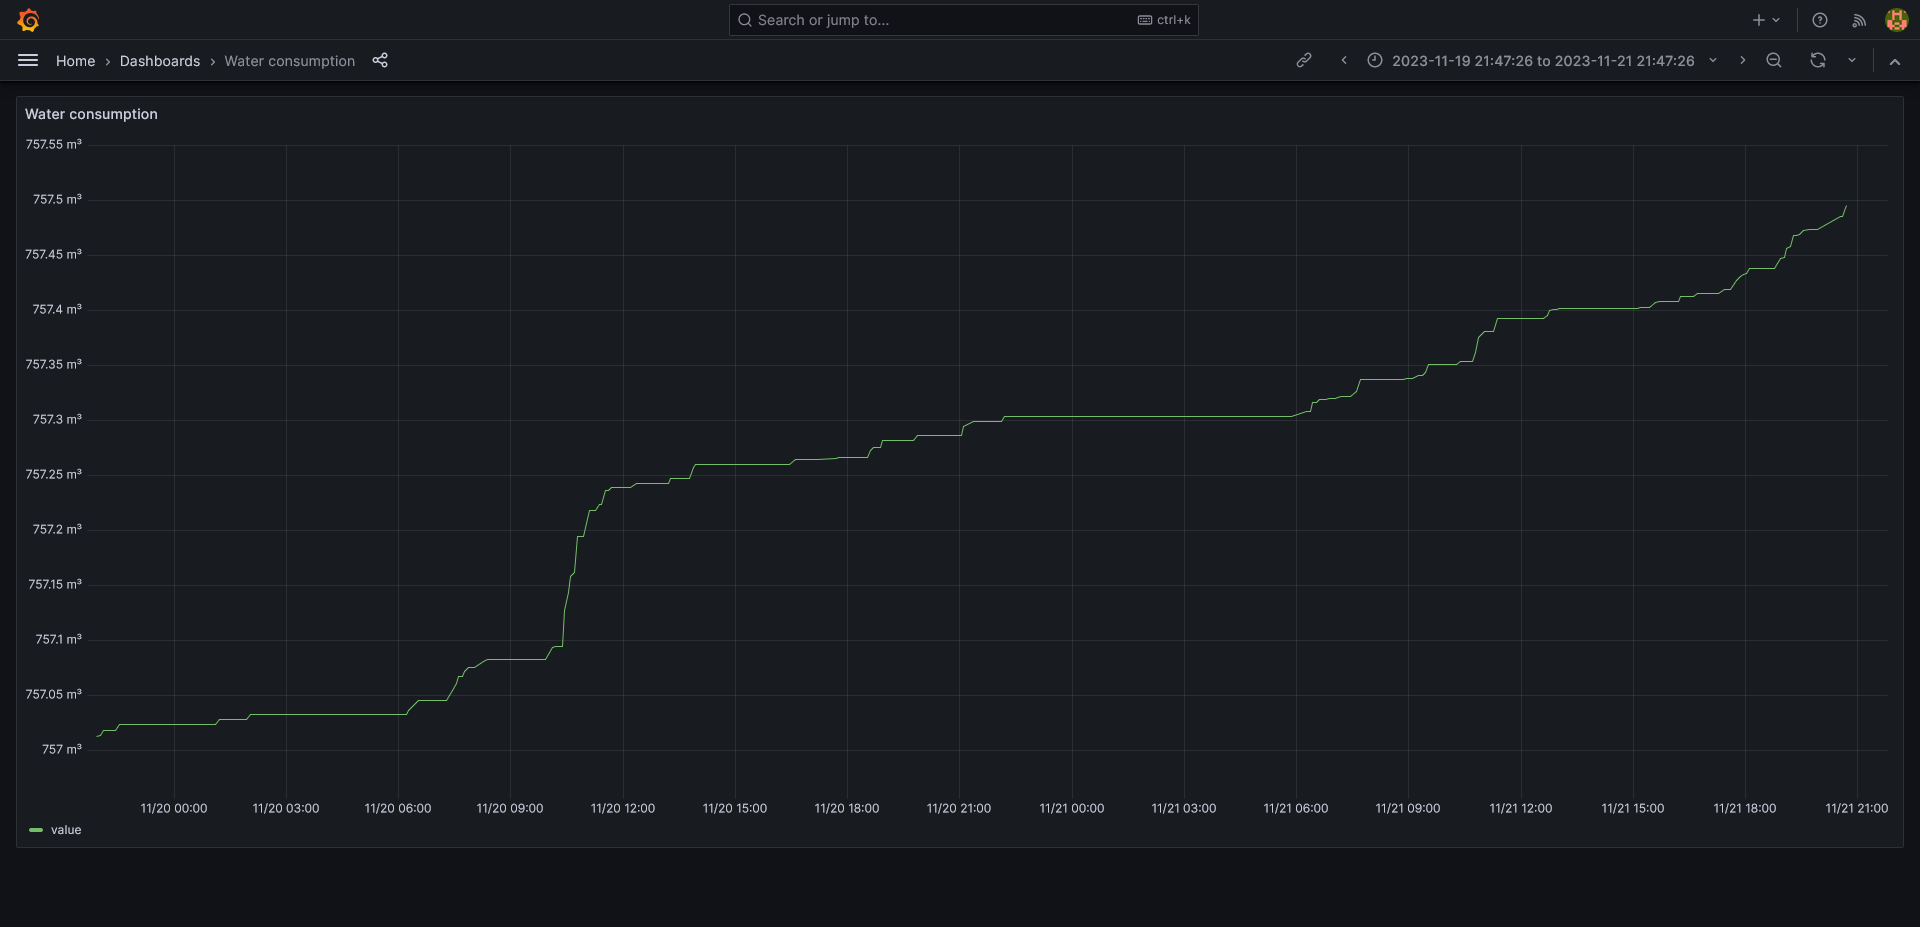Open the help menu
Image resolution: width=1920 pixels, height=927 pixels.
tap(1820, 20)
